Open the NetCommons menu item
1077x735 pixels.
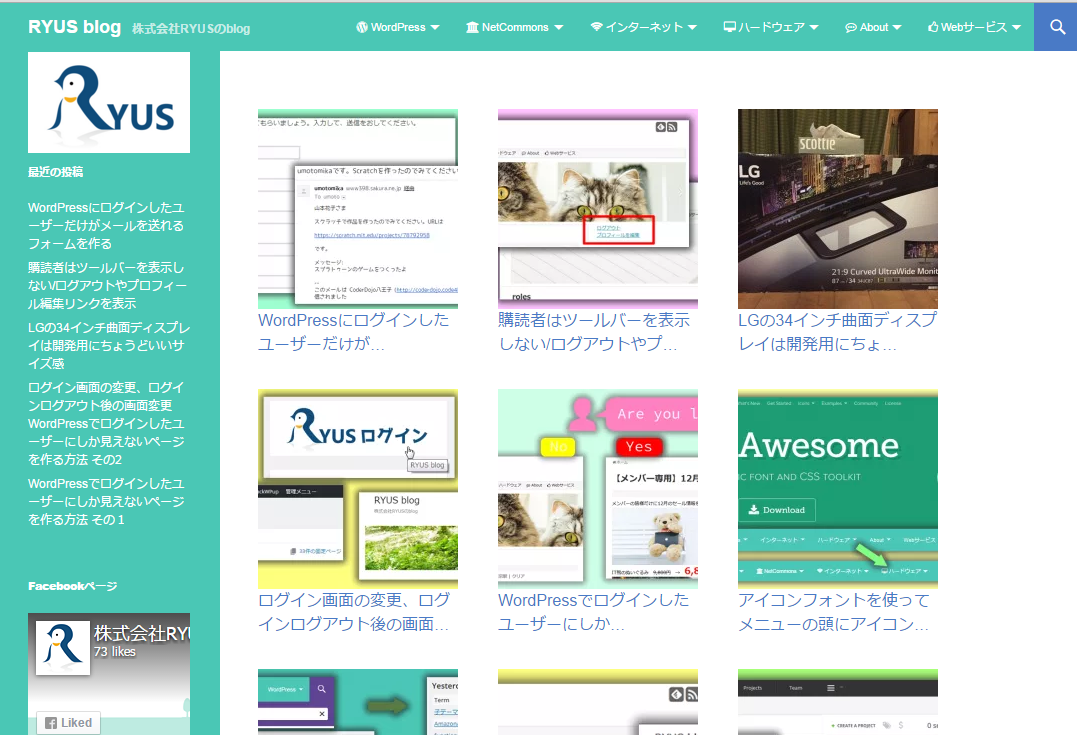click(515, 27)
